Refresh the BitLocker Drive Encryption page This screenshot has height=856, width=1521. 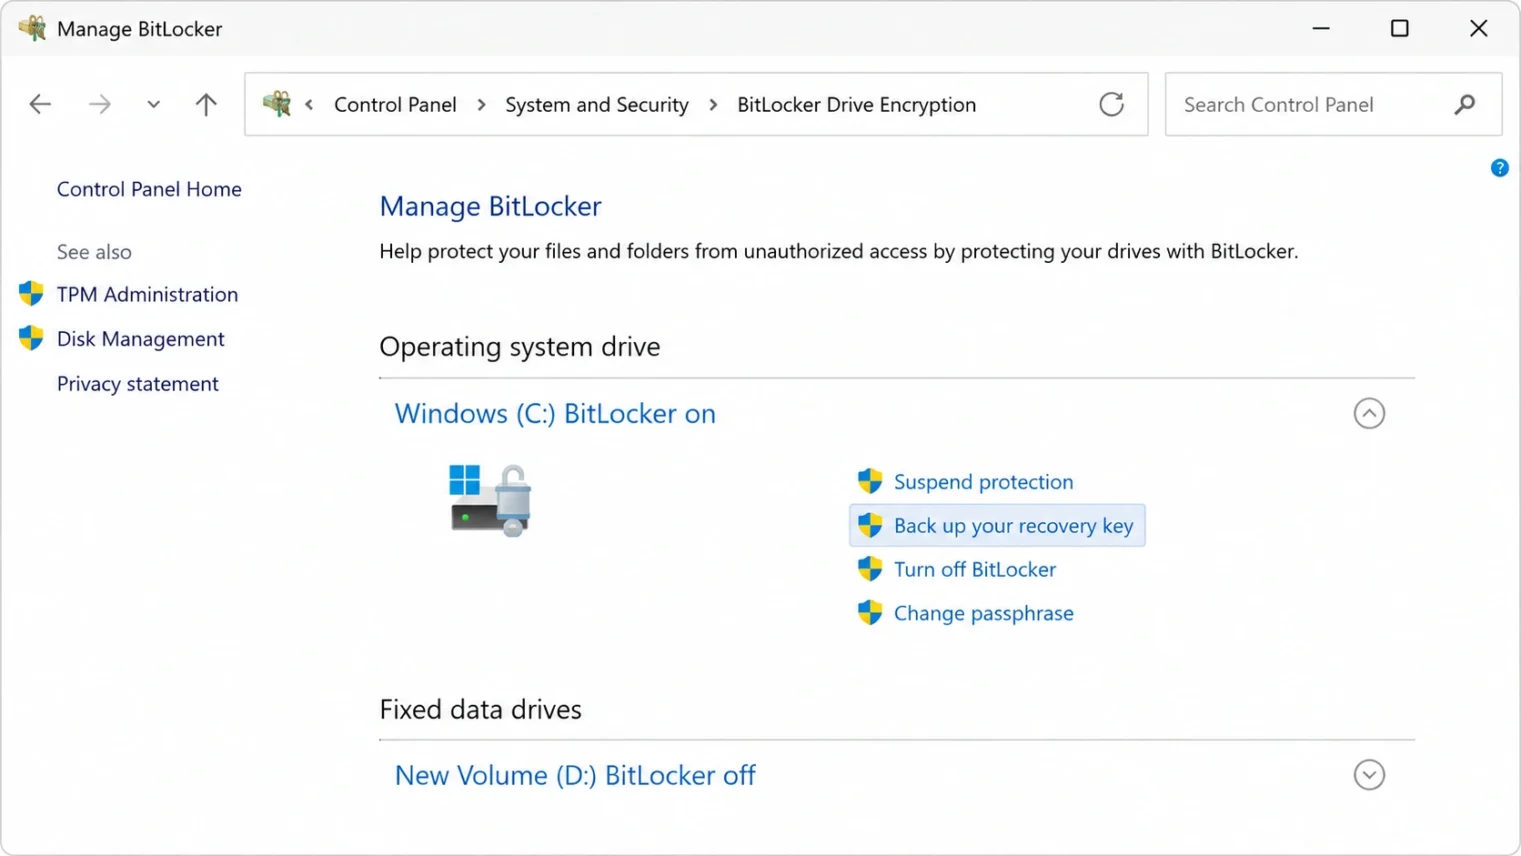click(x=1111, y=104)
